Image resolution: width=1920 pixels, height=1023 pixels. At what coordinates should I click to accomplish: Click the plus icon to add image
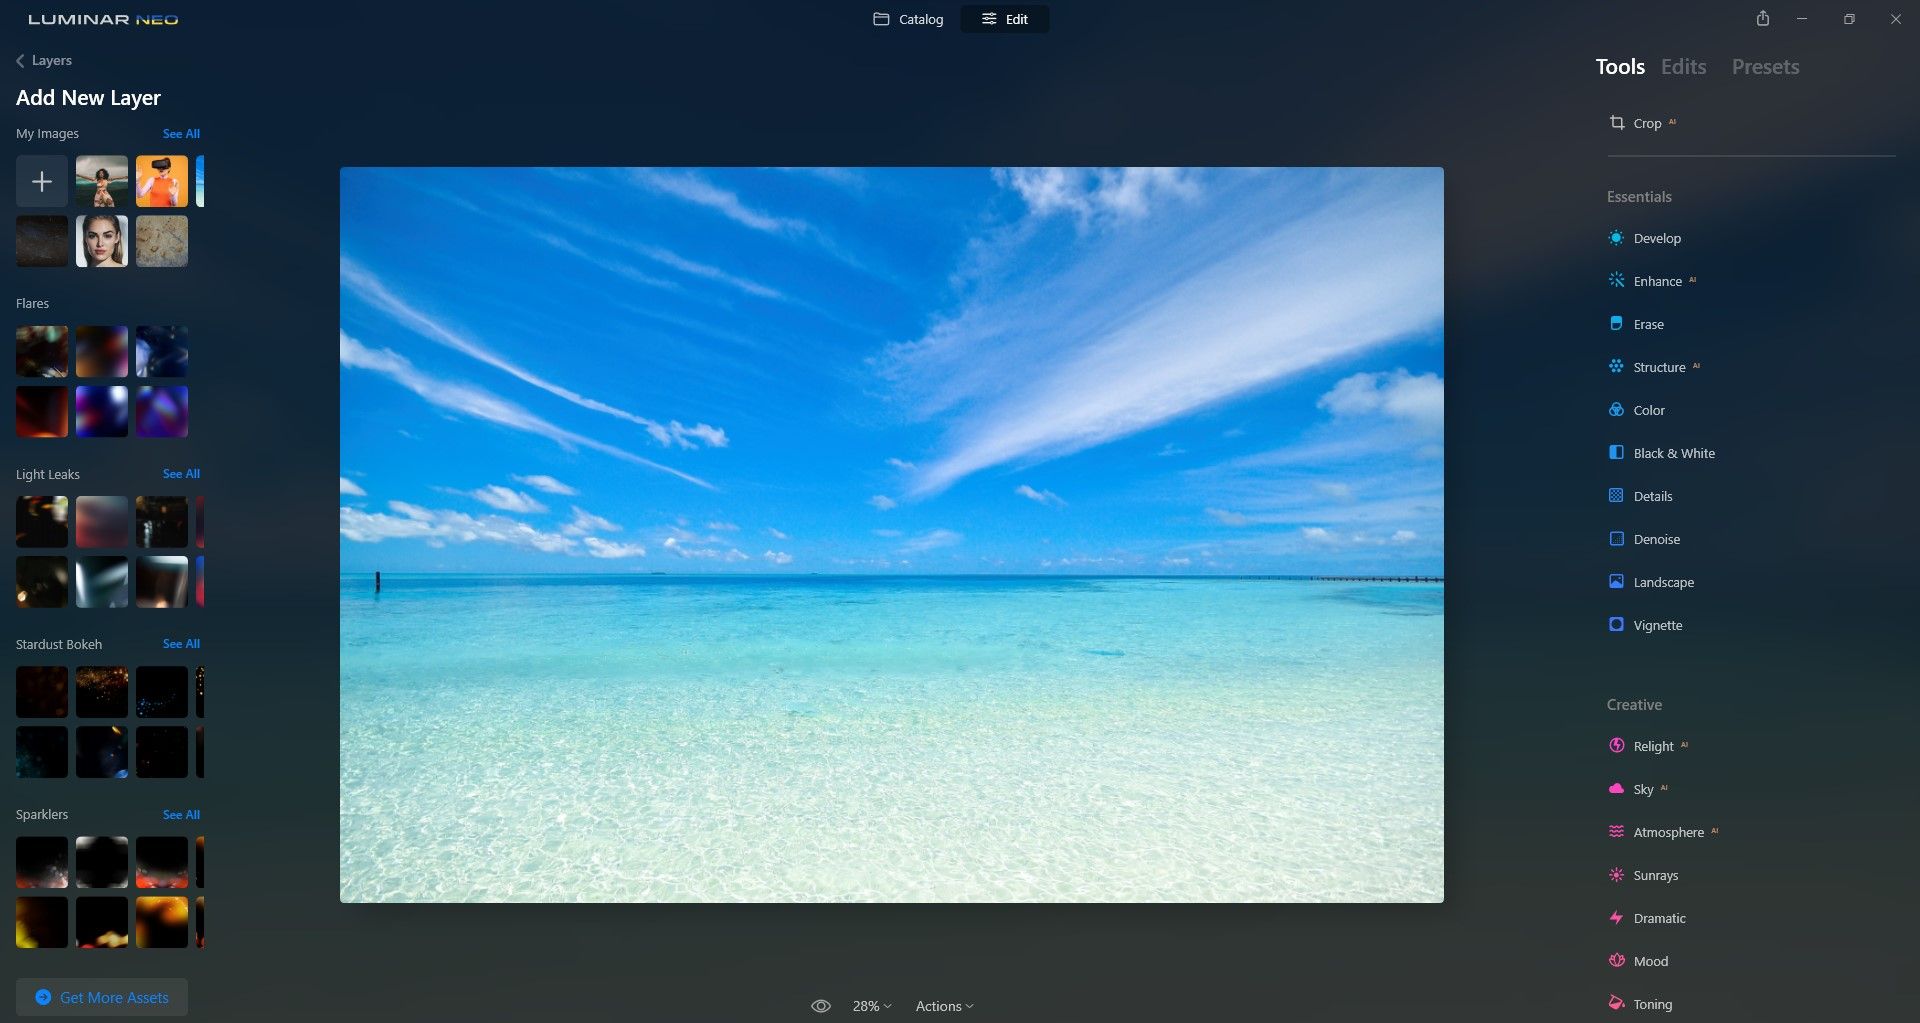tap(42, 181)
